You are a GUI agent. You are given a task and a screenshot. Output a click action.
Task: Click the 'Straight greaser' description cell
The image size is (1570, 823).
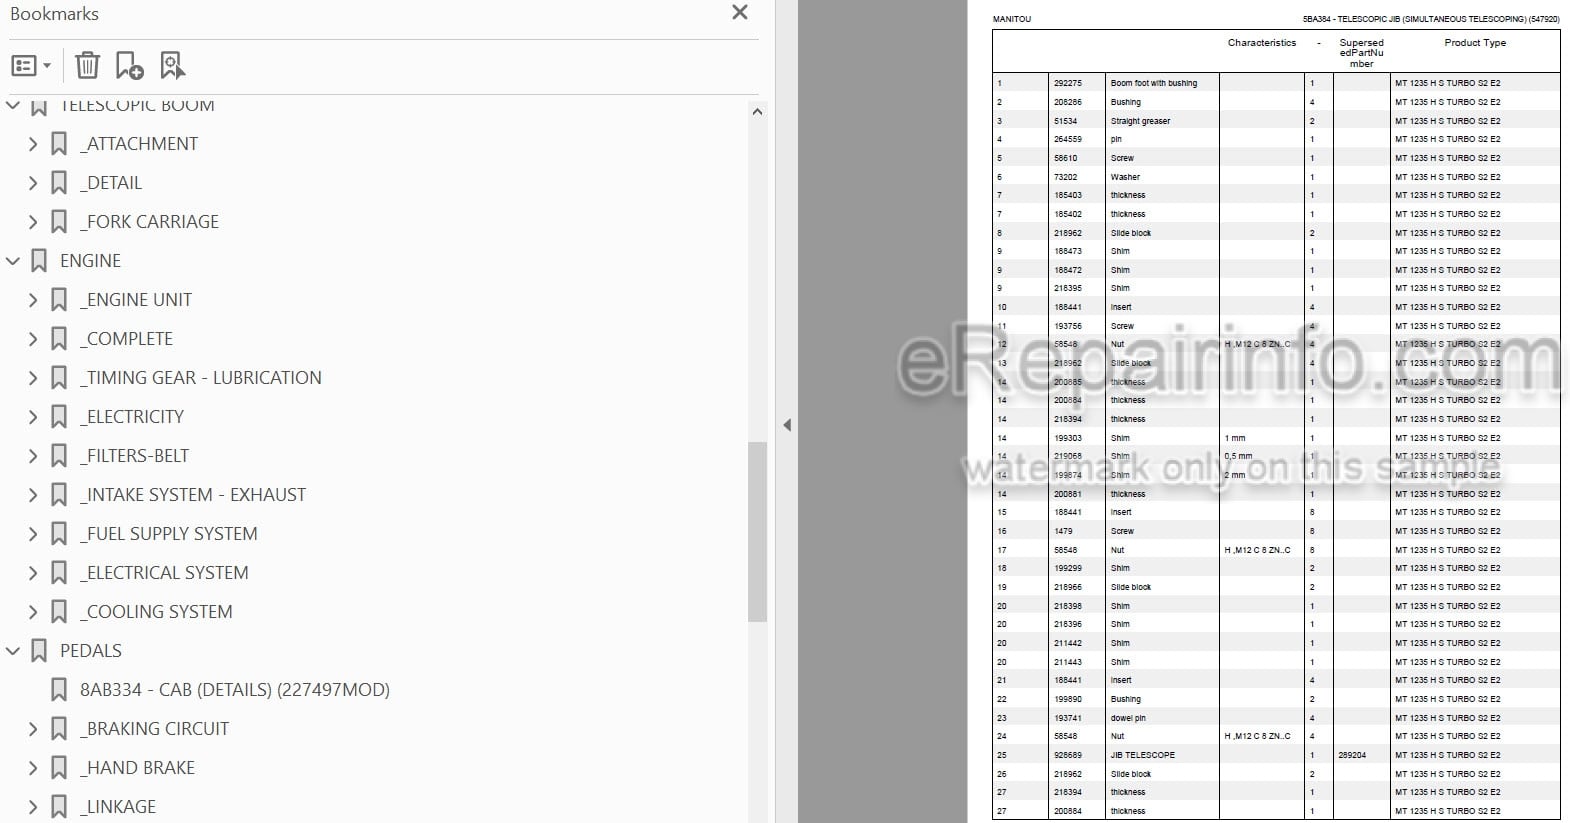tap(1140, 121)
